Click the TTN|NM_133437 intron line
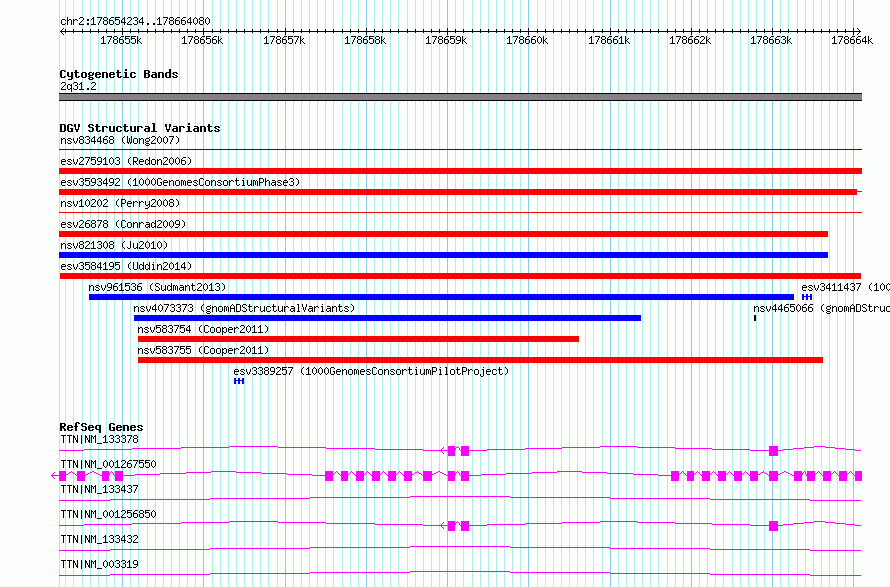The width and height of the screenshot is (890, 587). (460, 500)
